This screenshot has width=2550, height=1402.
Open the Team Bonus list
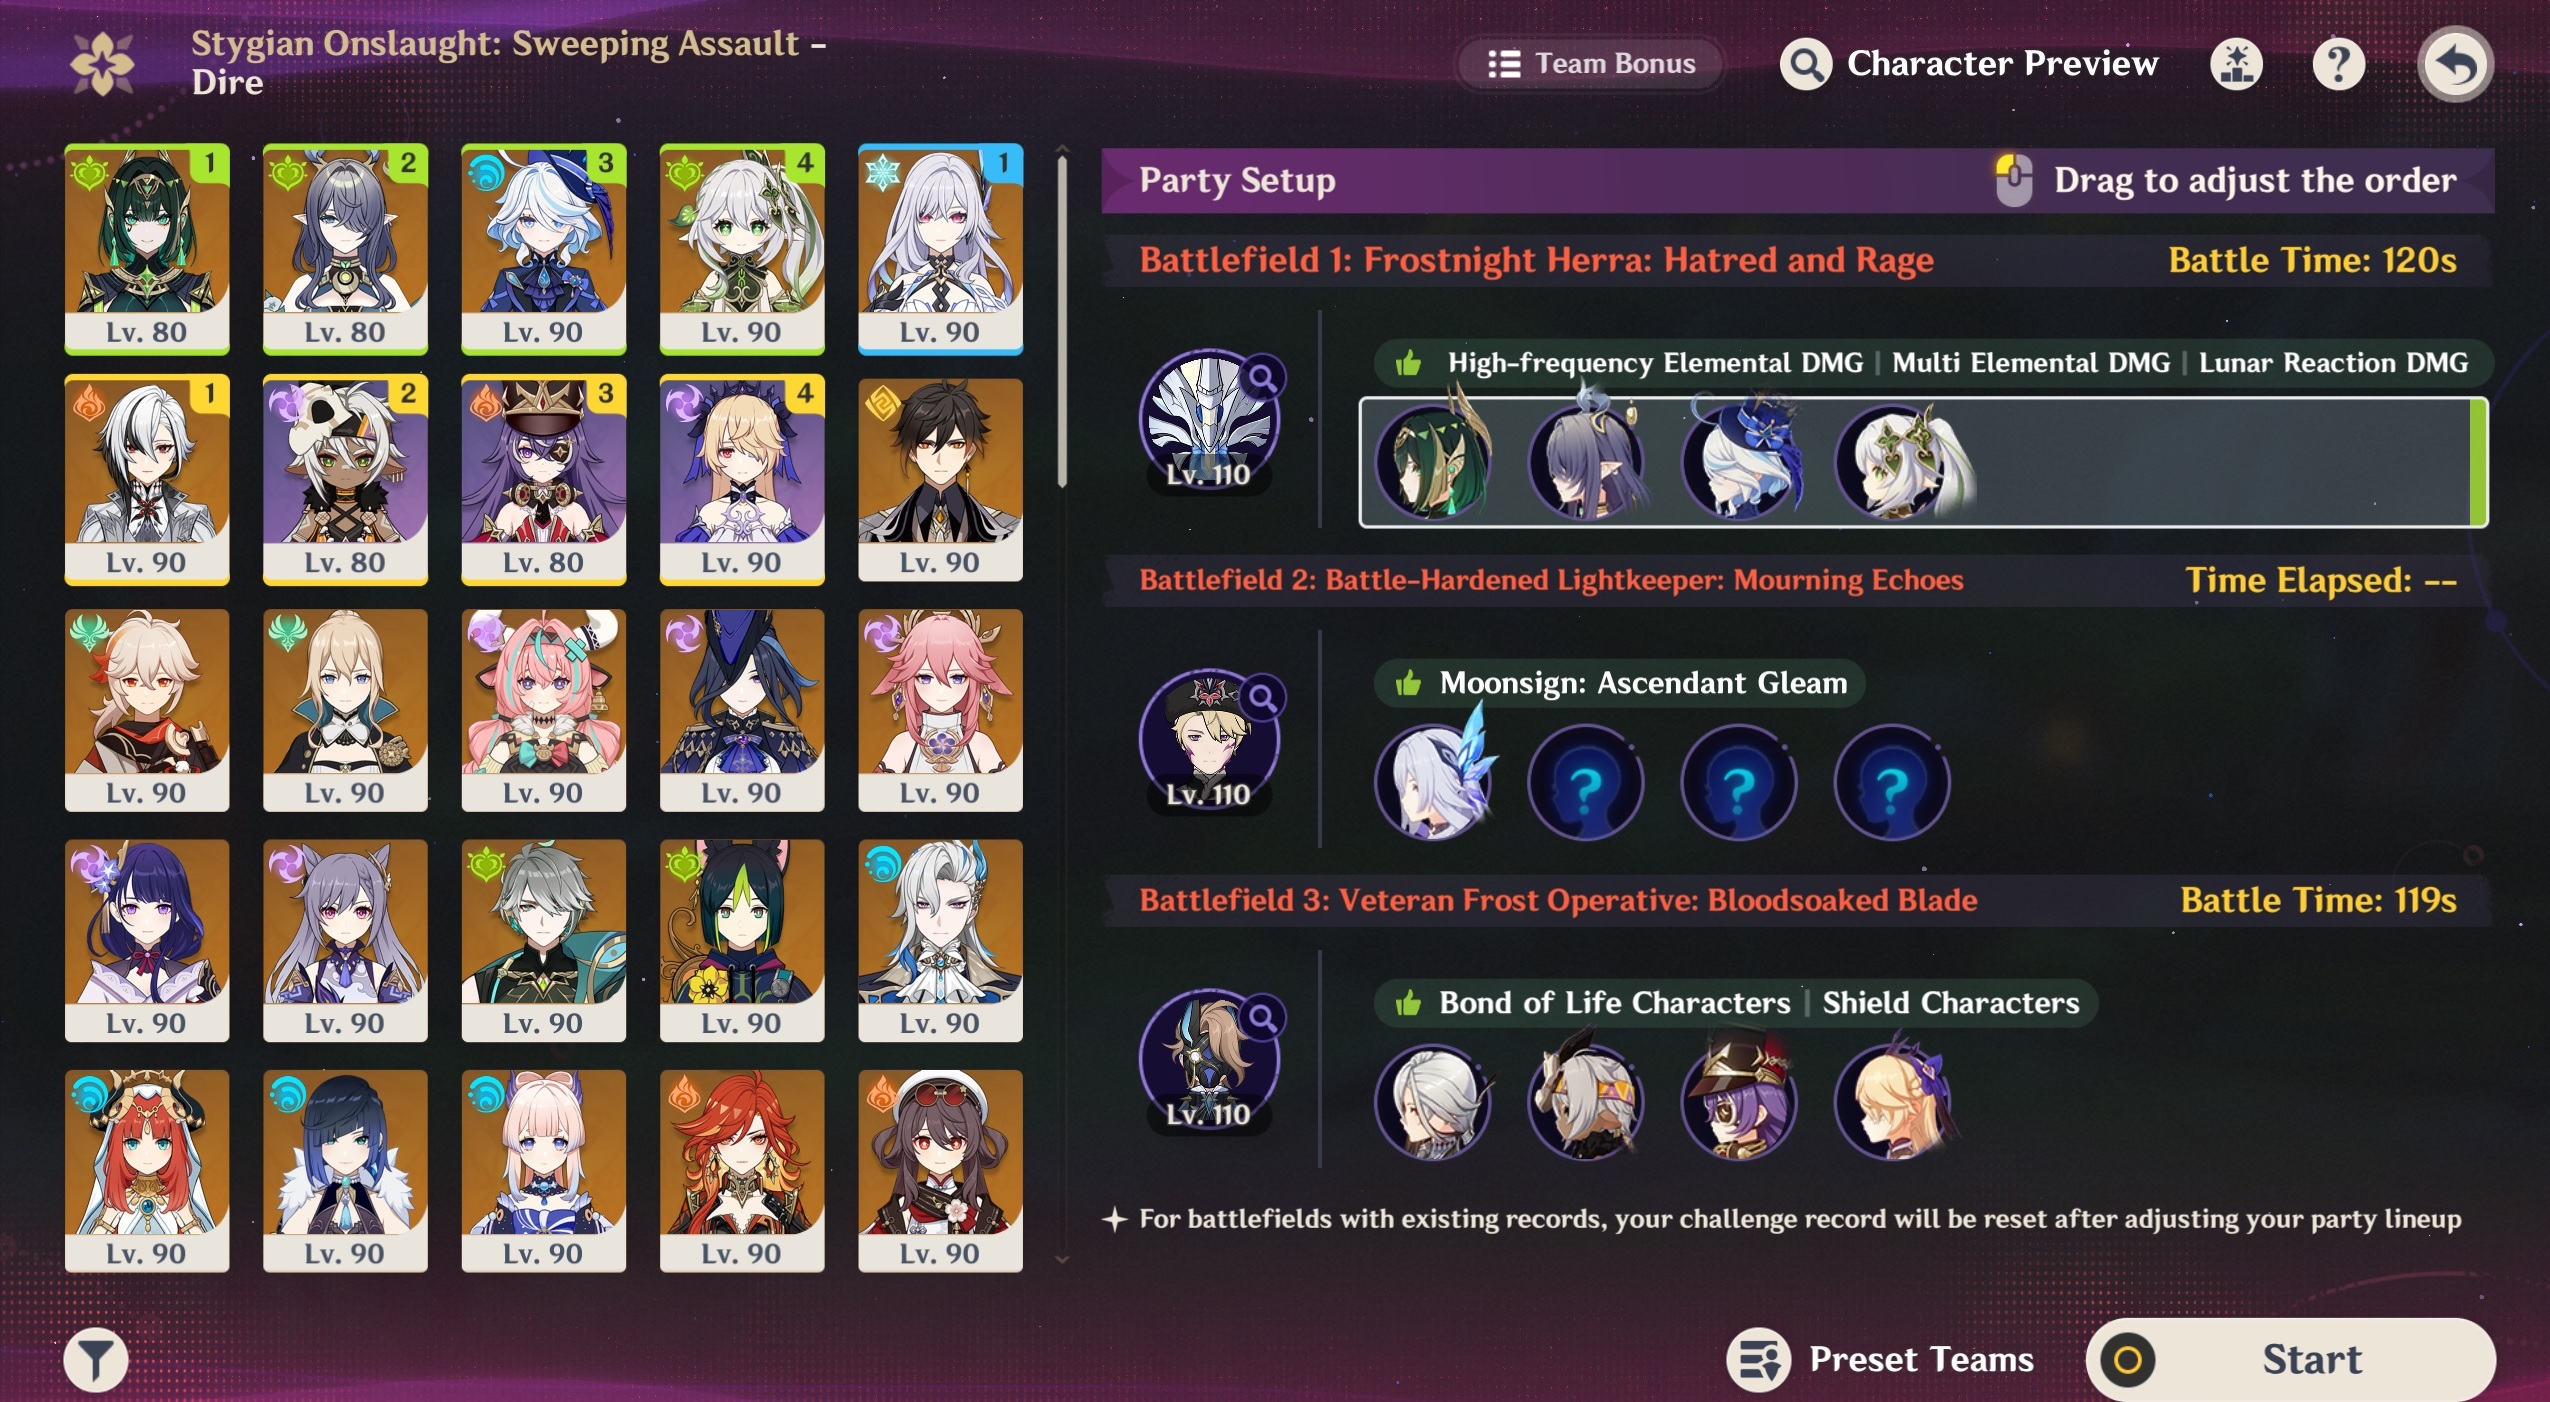1591,64
